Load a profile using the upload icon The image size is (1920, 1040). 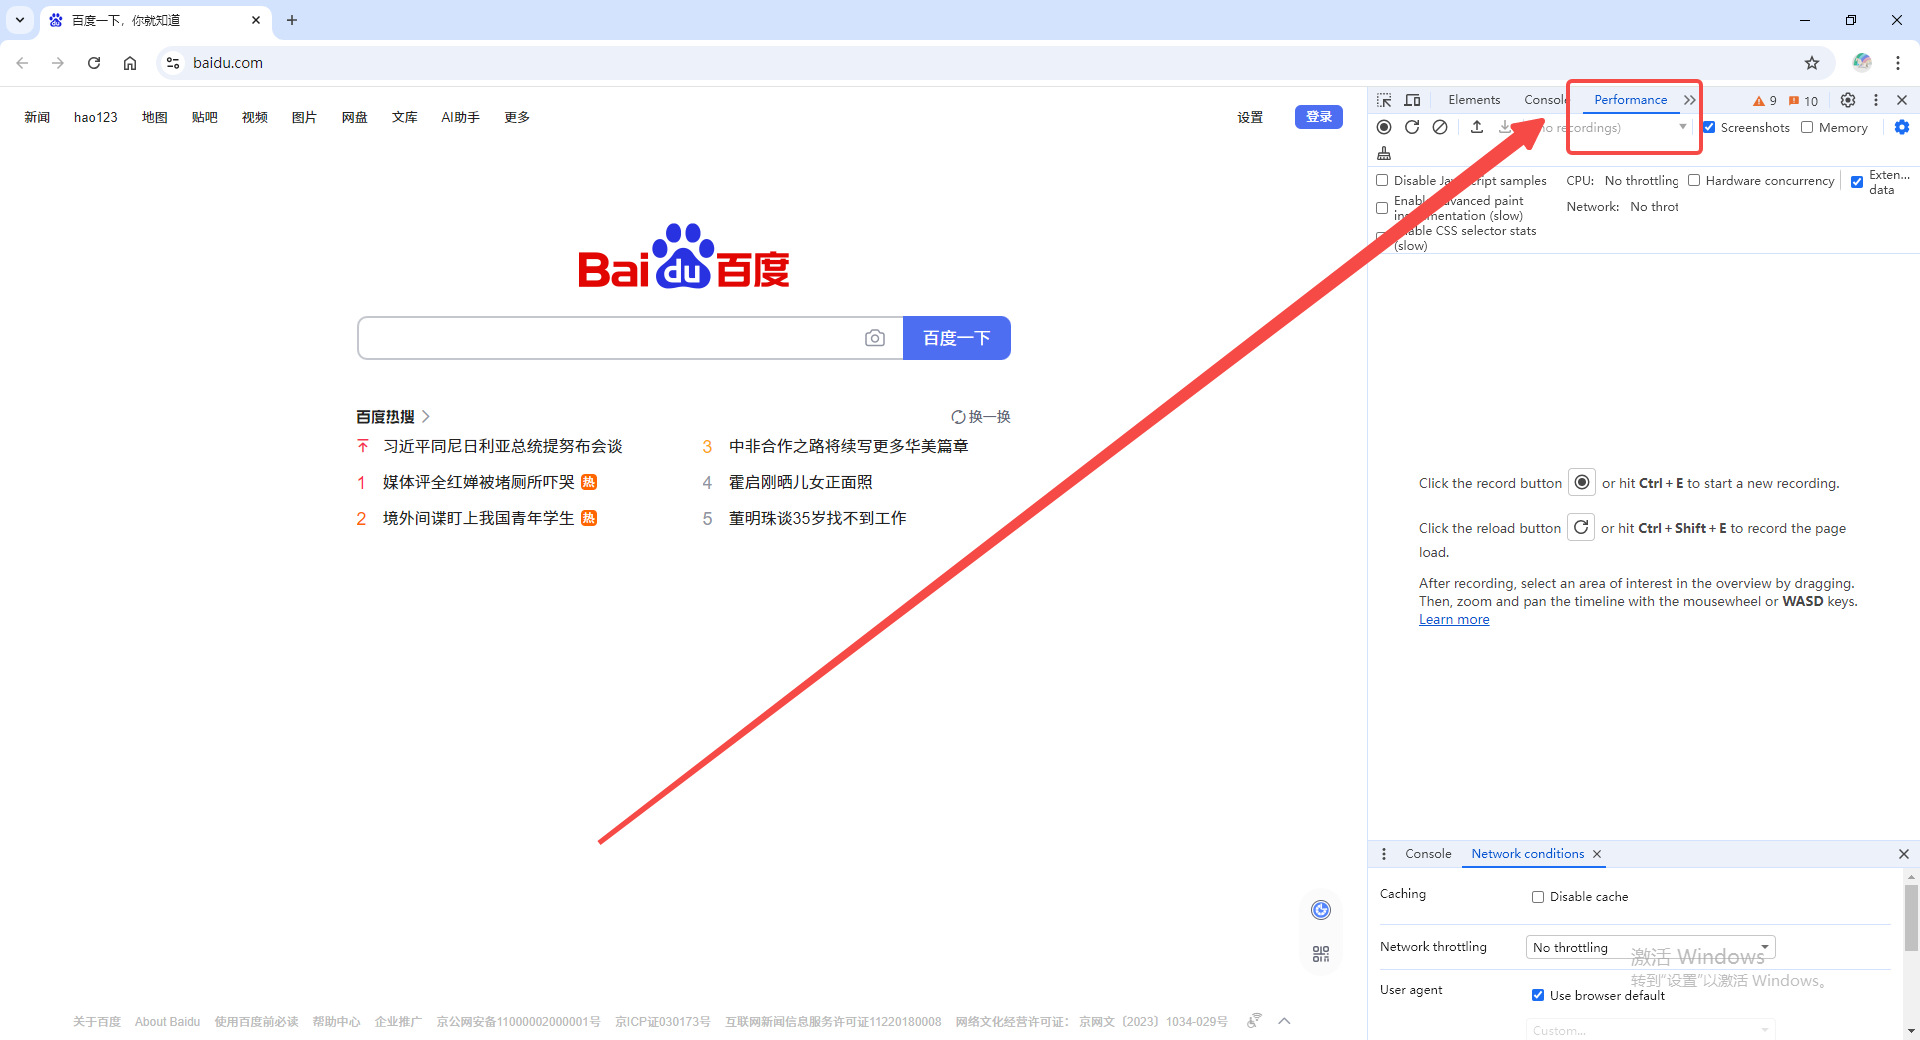1477,127
